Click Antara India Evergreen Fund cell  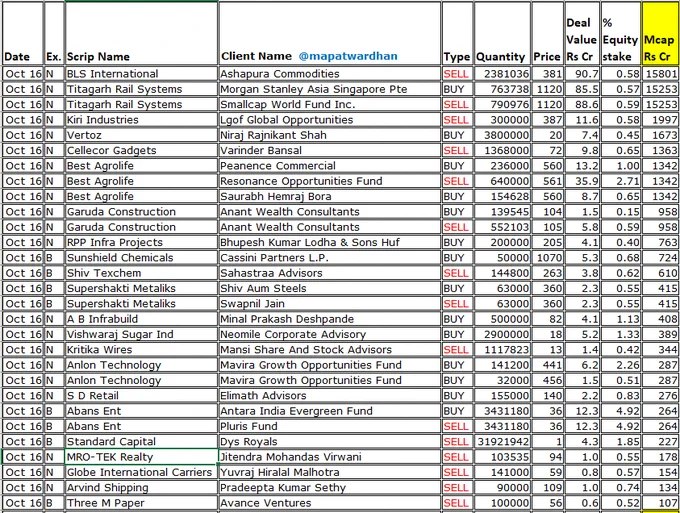pyautogui.click(x=330, y=411)
